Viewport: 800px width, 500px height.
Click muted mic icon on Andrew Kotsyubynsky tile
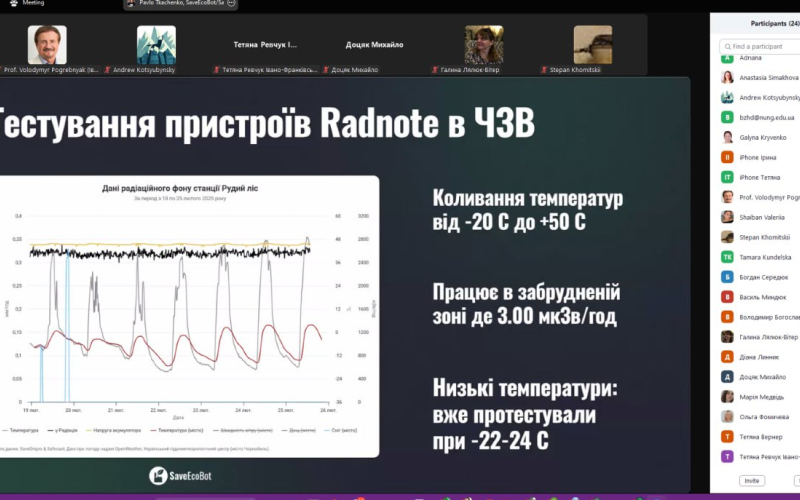[x=108, y=70]
